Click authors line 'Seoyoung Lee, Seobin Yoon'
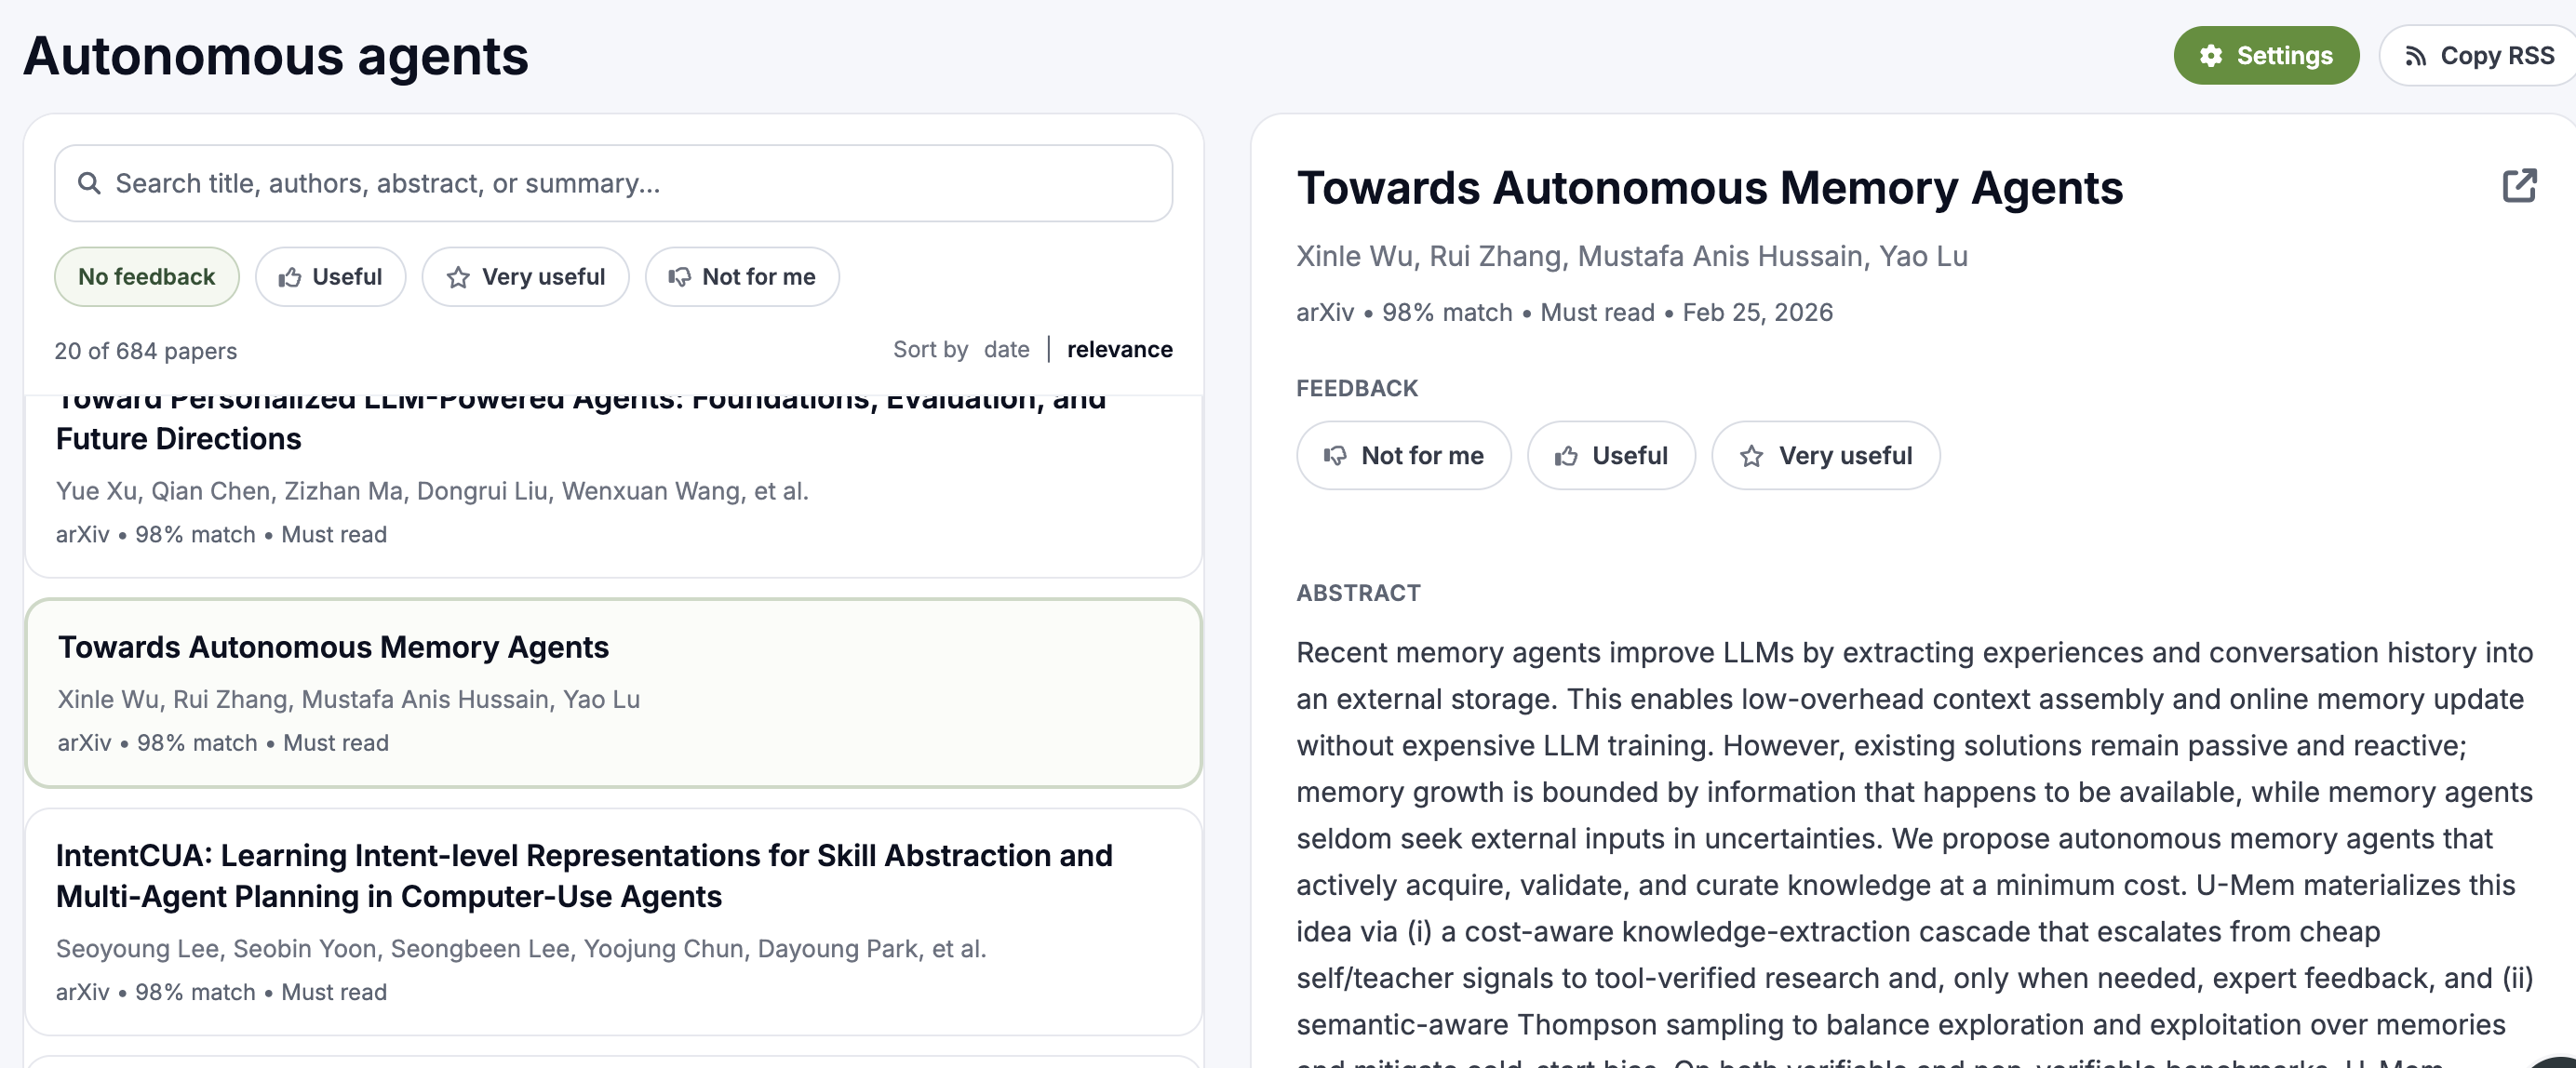Viewport: 2576px width, 1068px height. (521, 948)
